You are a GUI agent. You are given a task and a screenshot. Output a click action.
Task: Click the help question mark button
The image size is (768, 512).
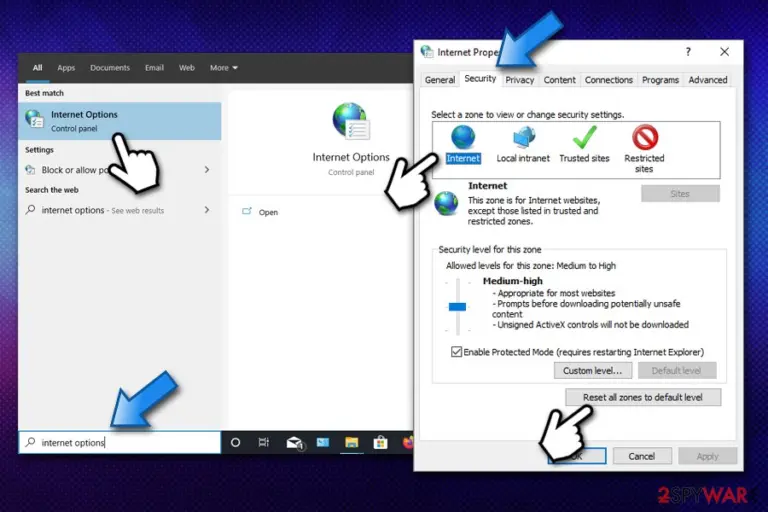[x=688, y=51]
